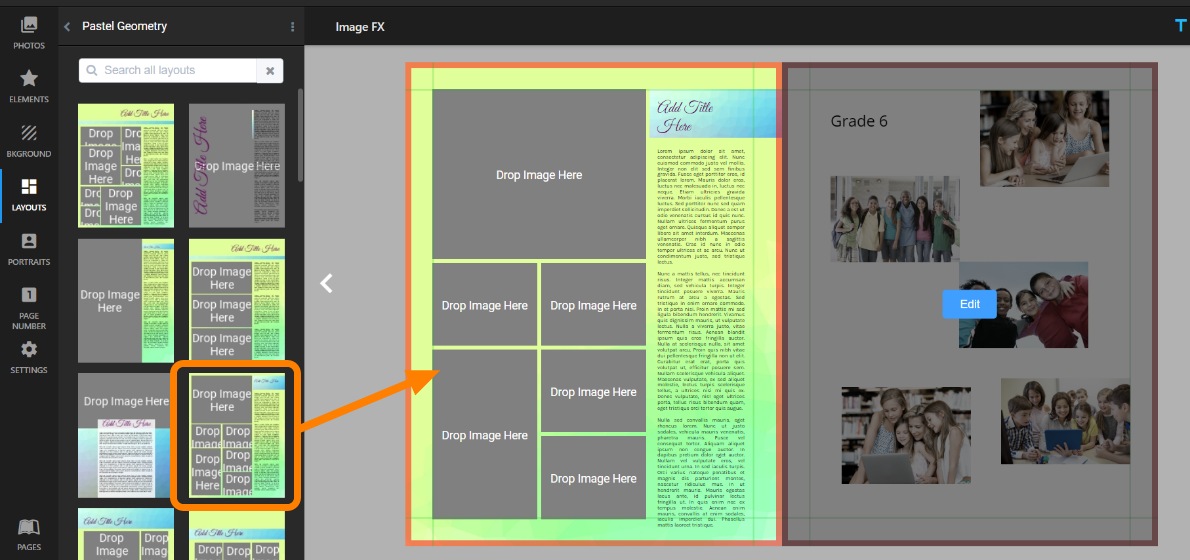The image size is (1190, 560).
Task: Choose the first layout with many image boxes
Action: 126,165
